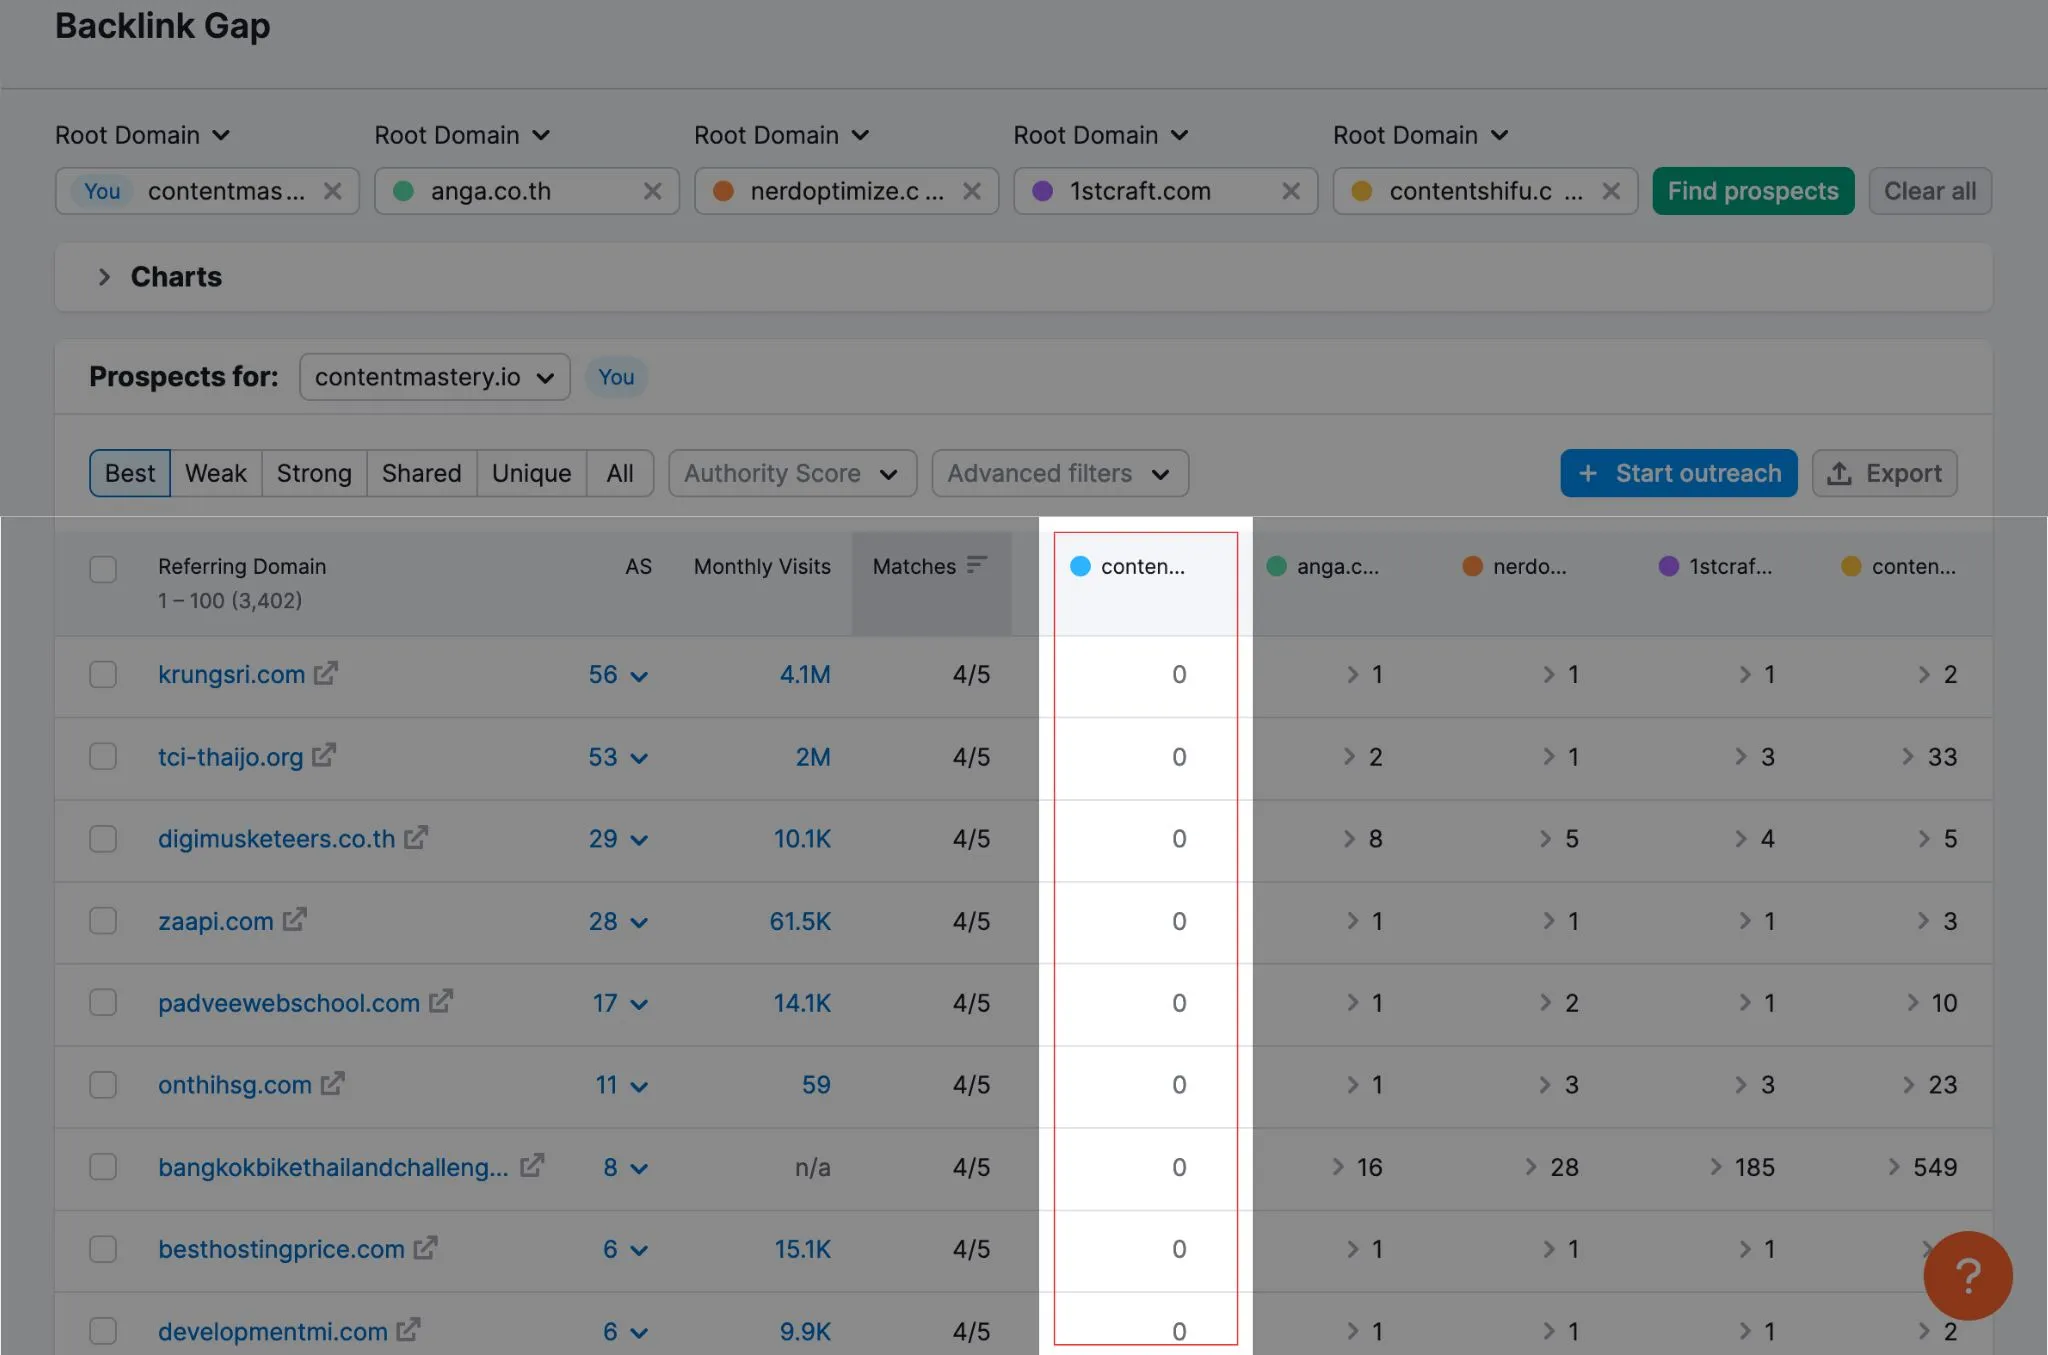Open the orange help question mark

pos(1968,1275)
